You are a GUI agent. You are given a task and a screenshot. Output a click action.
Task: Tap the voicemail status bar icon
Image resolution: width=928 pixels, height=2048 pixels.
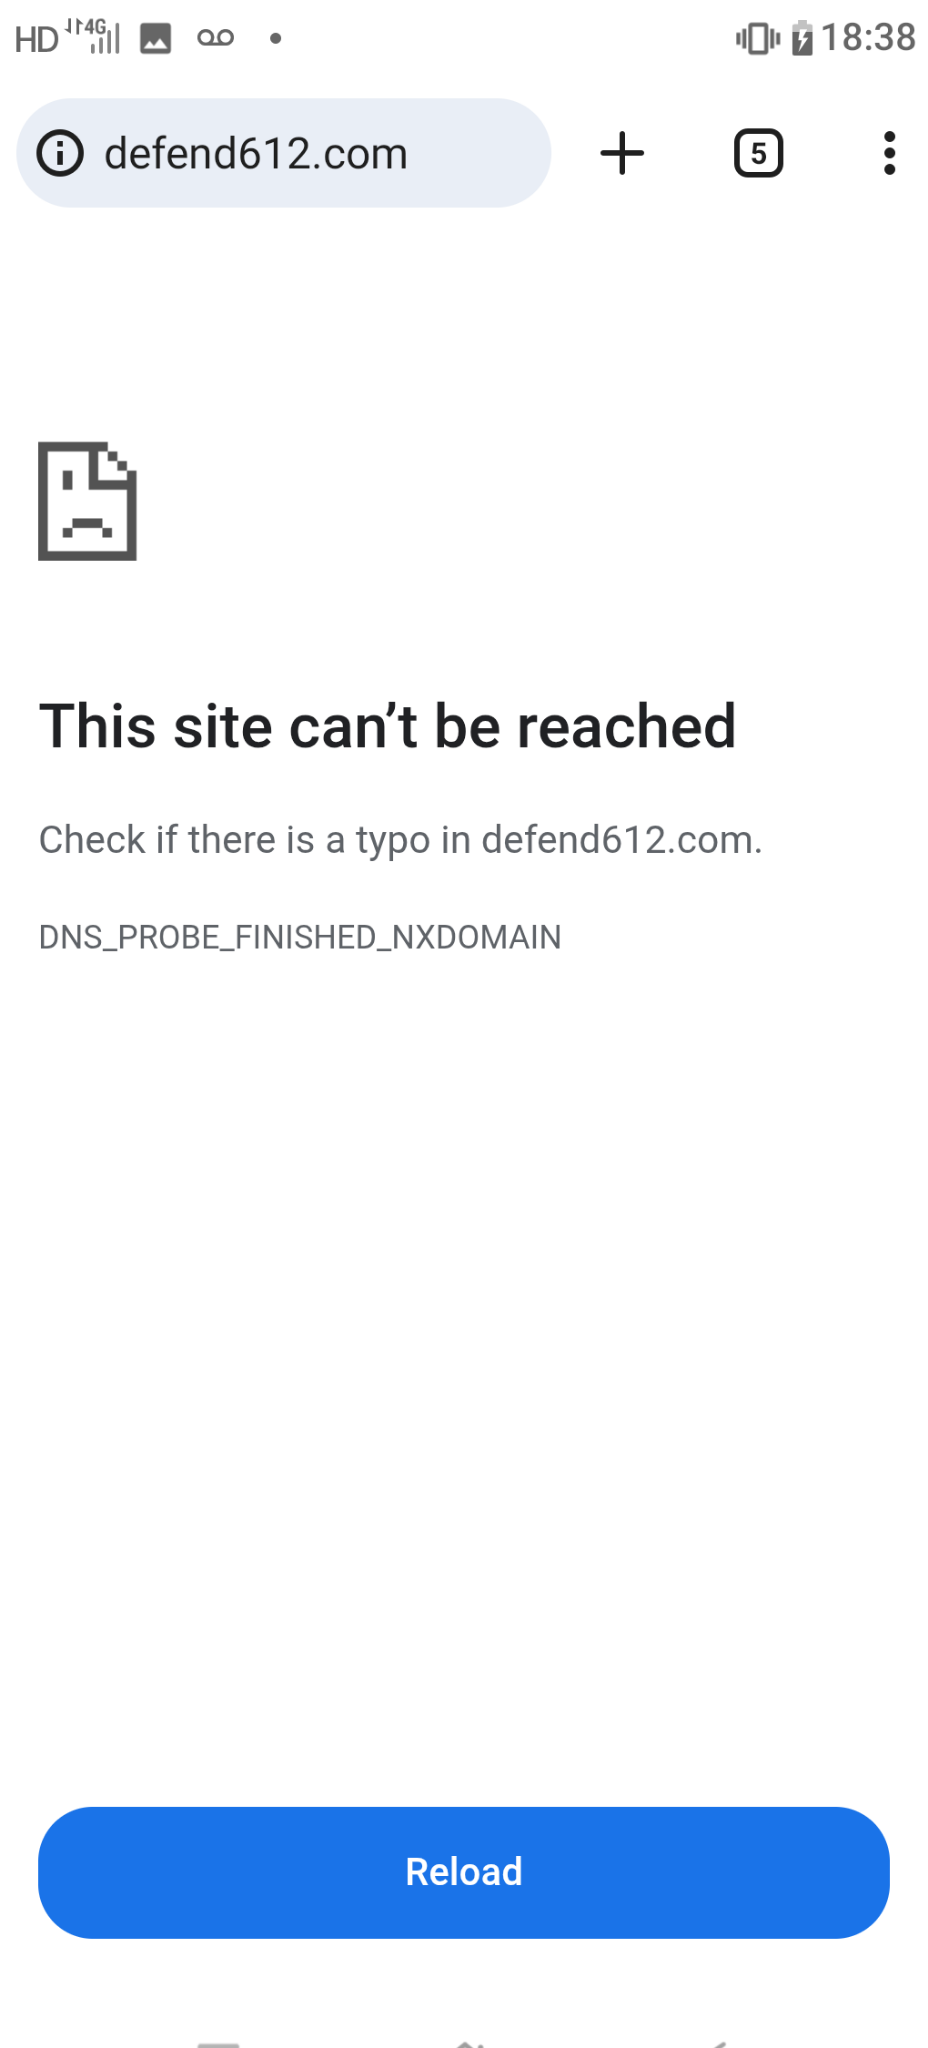[x=215, y=38]
